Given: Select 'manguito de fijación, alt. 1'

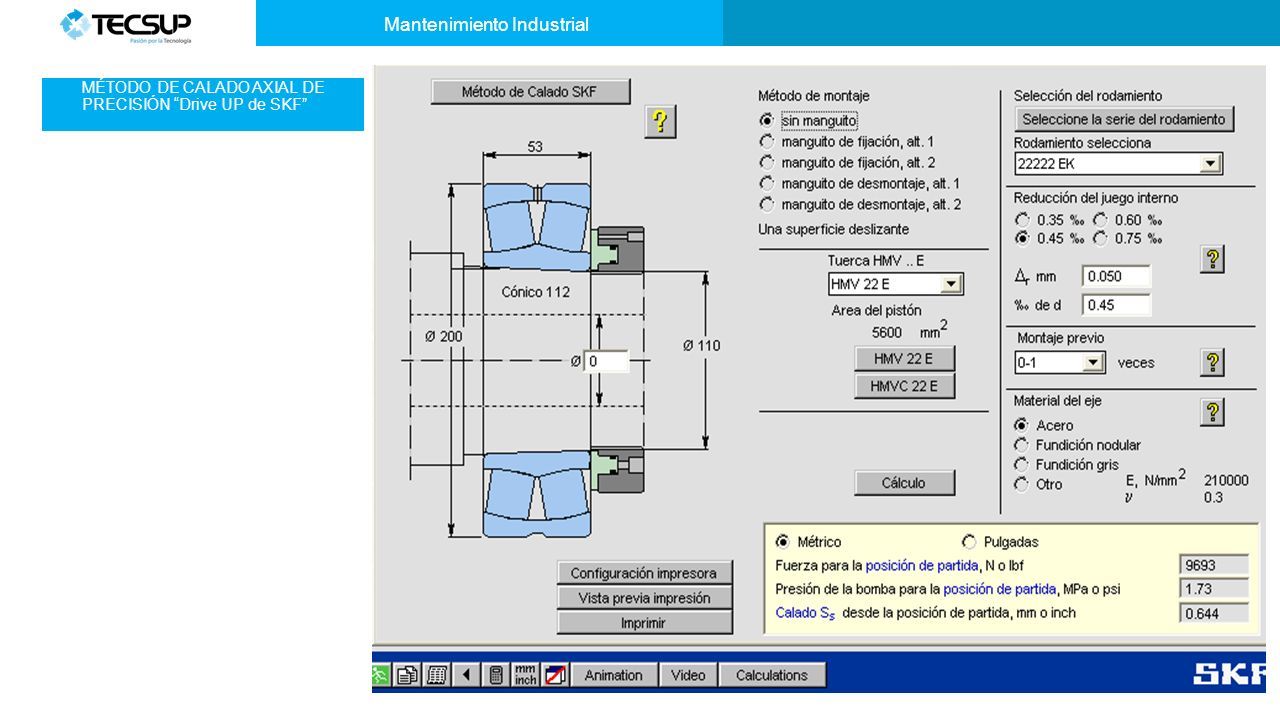Looking at the screenshot, I should tap(767, 141).
